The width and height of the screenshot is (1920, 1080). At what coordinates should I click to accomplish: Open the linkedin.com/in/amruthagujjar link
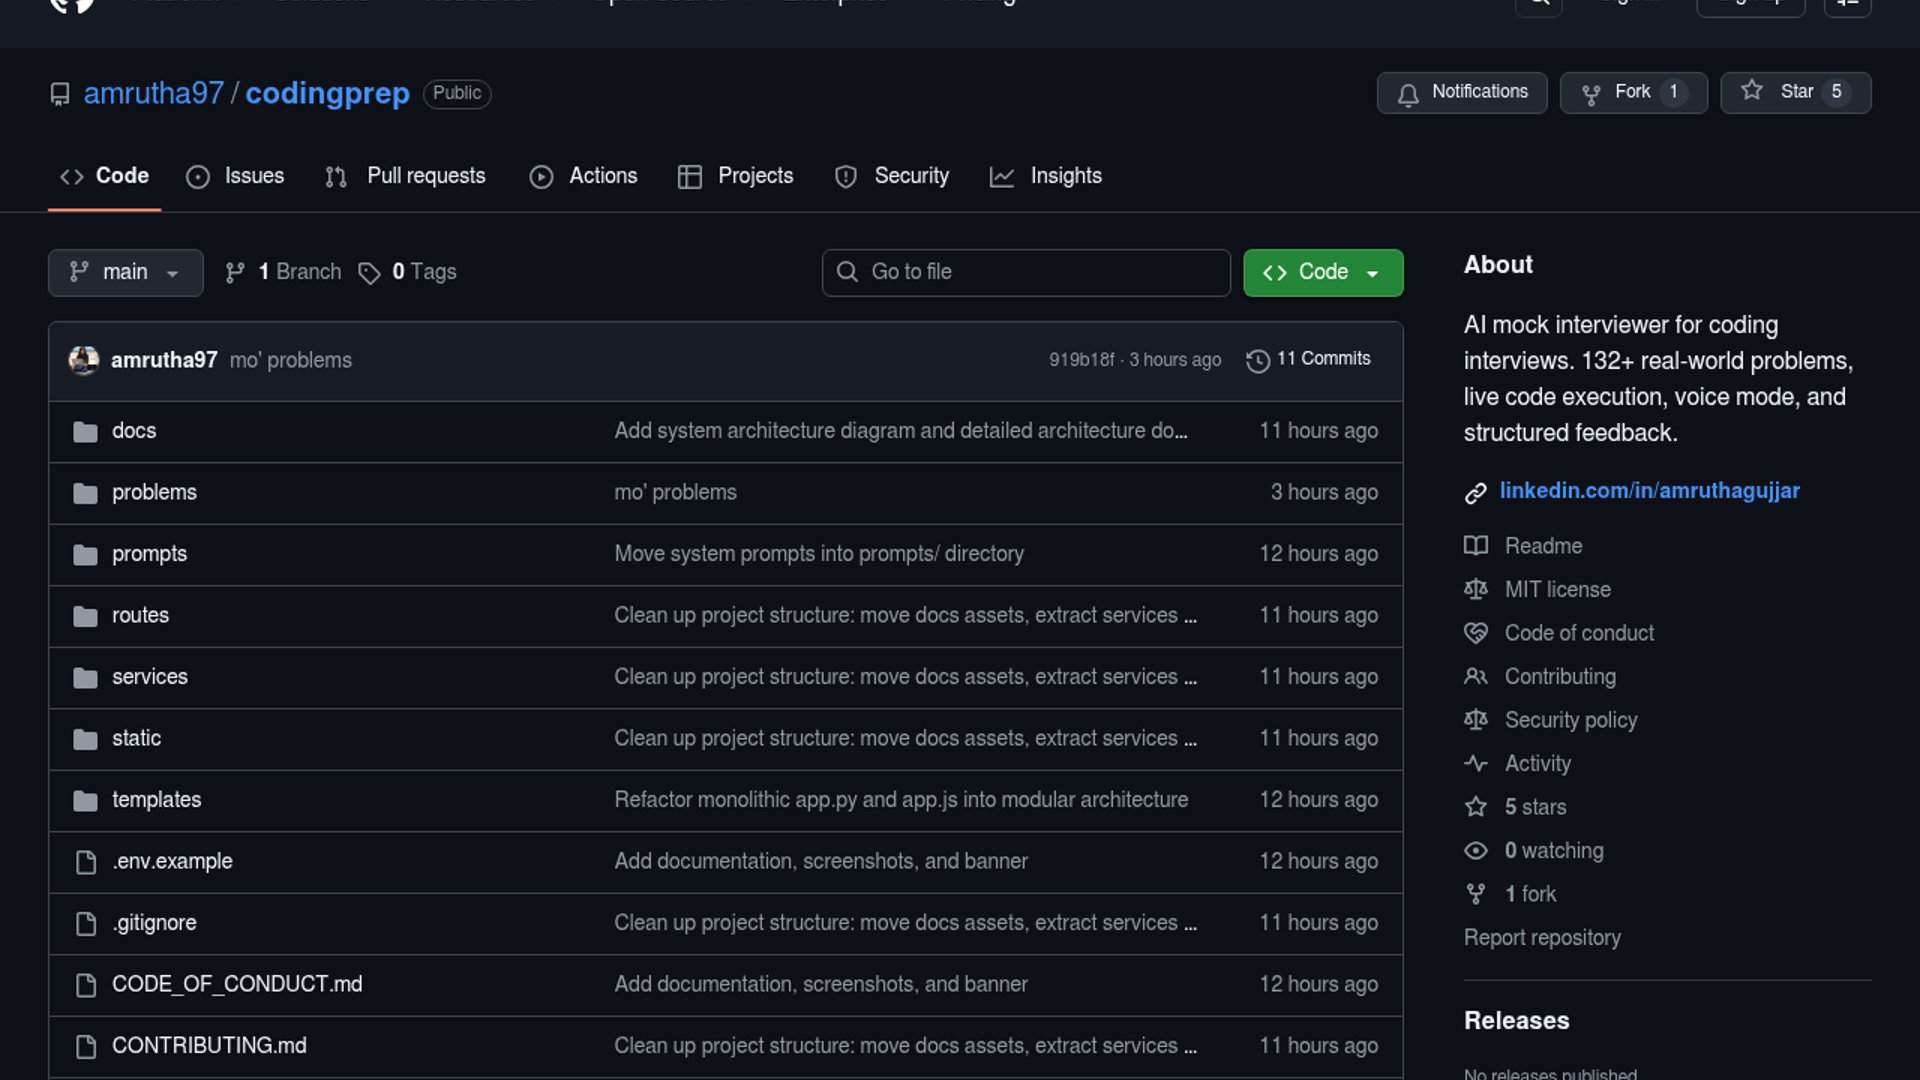tap(1649, 491)
